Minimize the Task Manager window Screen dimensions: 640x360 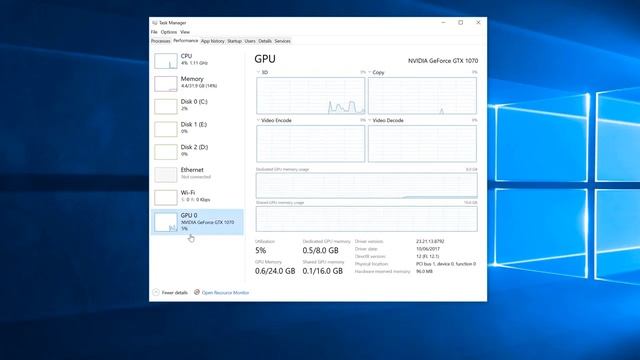(x=443, y=22)
